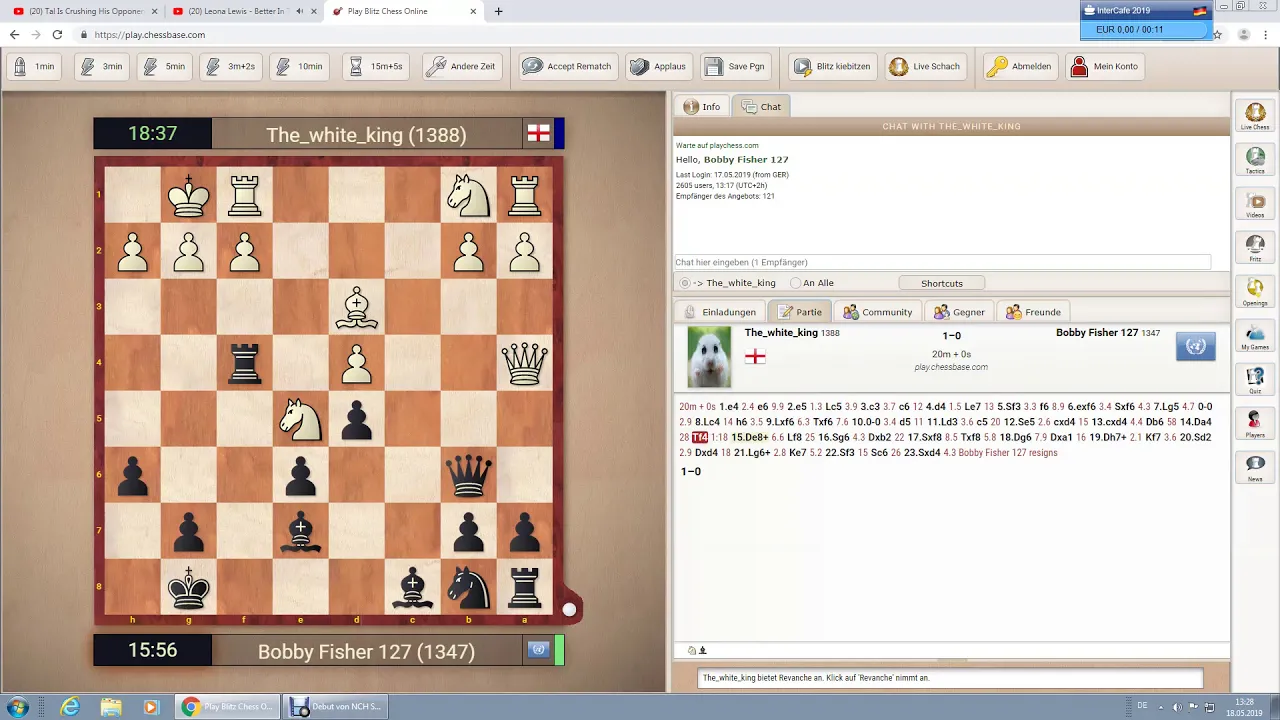Open the Gegner tab
This screenshot has height=720, width=1280.
pos(960,312)
